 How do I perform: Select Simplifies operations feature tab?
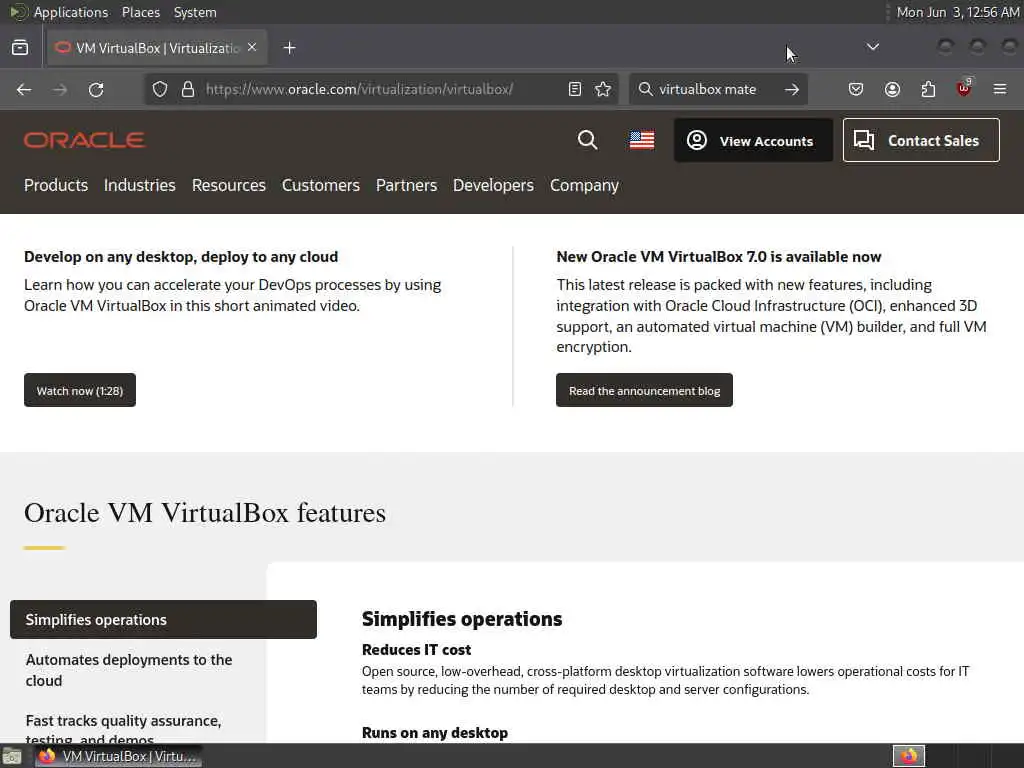(163, 620)
